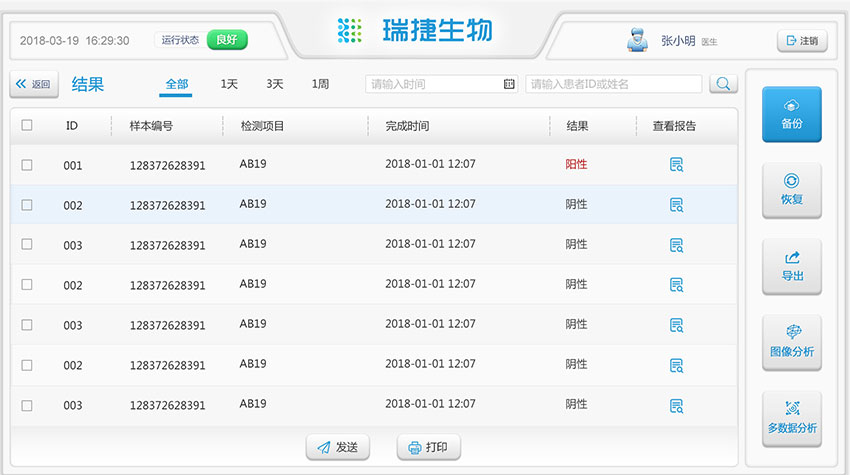Screen dimensions: 850x475
Task: View report icon in highlighted second row
Action: pos(676,205)
